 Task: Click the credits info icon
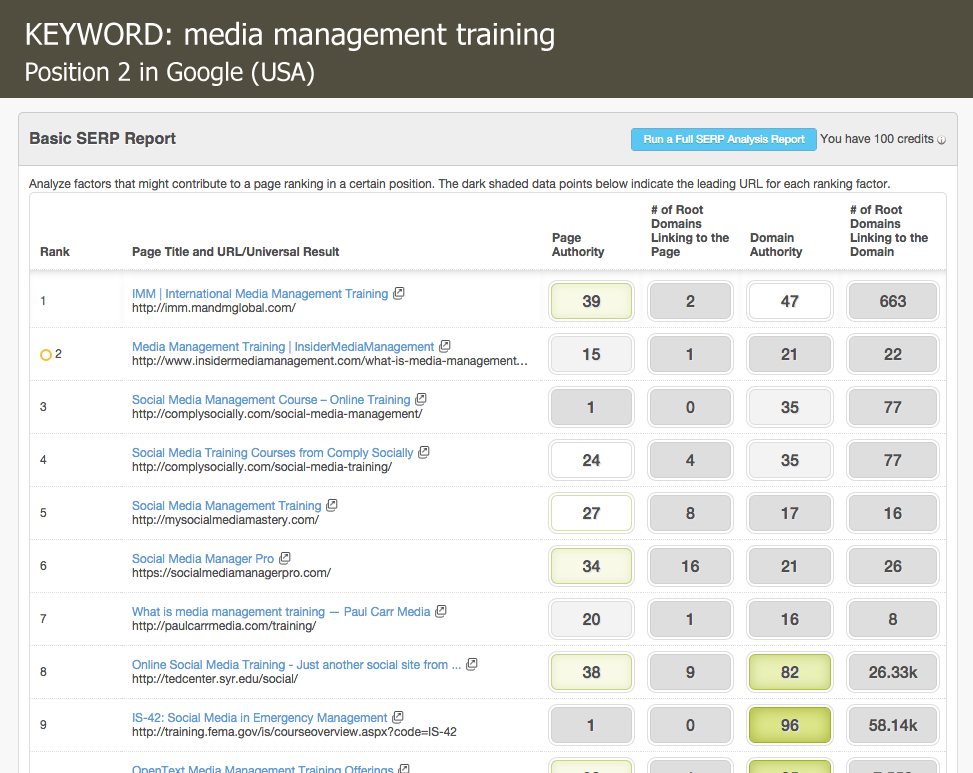[941, 140]
